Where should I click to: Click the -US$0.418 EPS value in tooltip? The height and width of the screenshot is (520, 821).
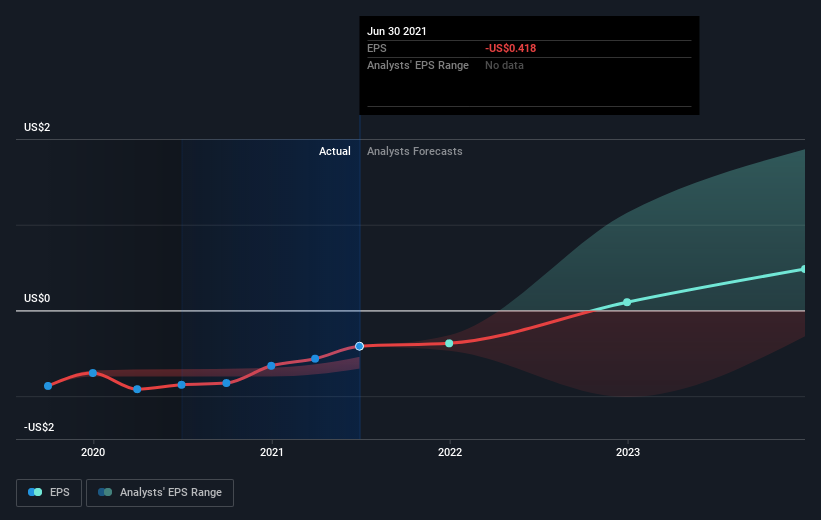pyautogui.click(x=511, y=48)
